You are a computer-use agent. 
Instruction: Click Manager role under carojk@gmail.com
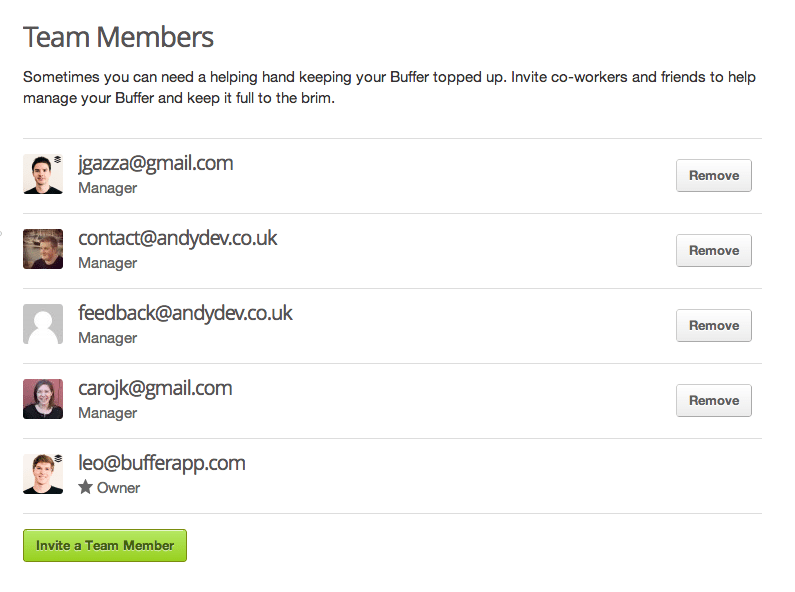[x=107, y=413]
